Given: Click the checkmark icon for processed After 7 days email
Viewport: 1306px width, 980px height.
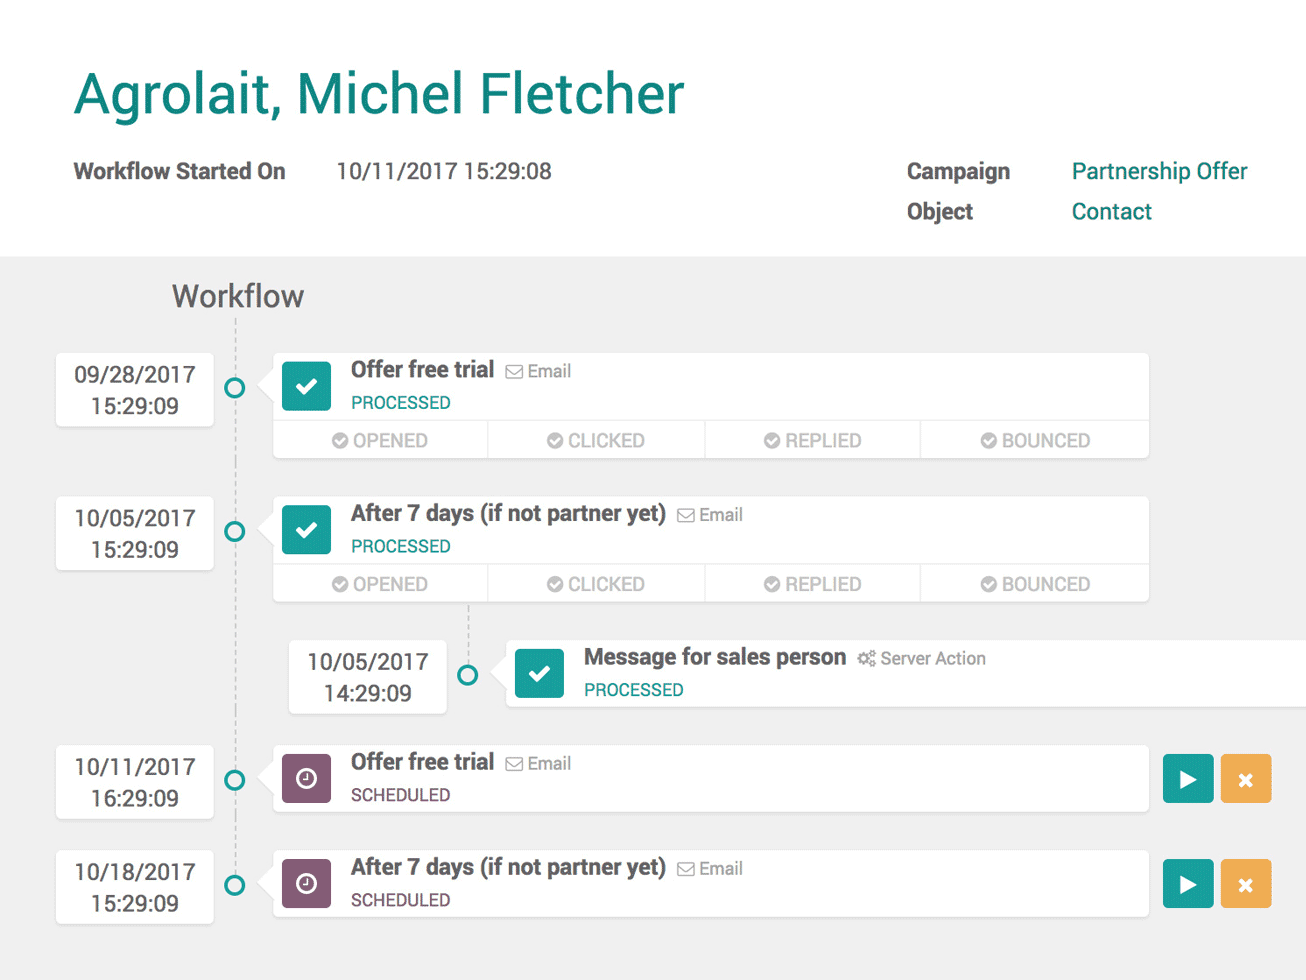Looking at the screenshot, I should (x=306, y=530).
